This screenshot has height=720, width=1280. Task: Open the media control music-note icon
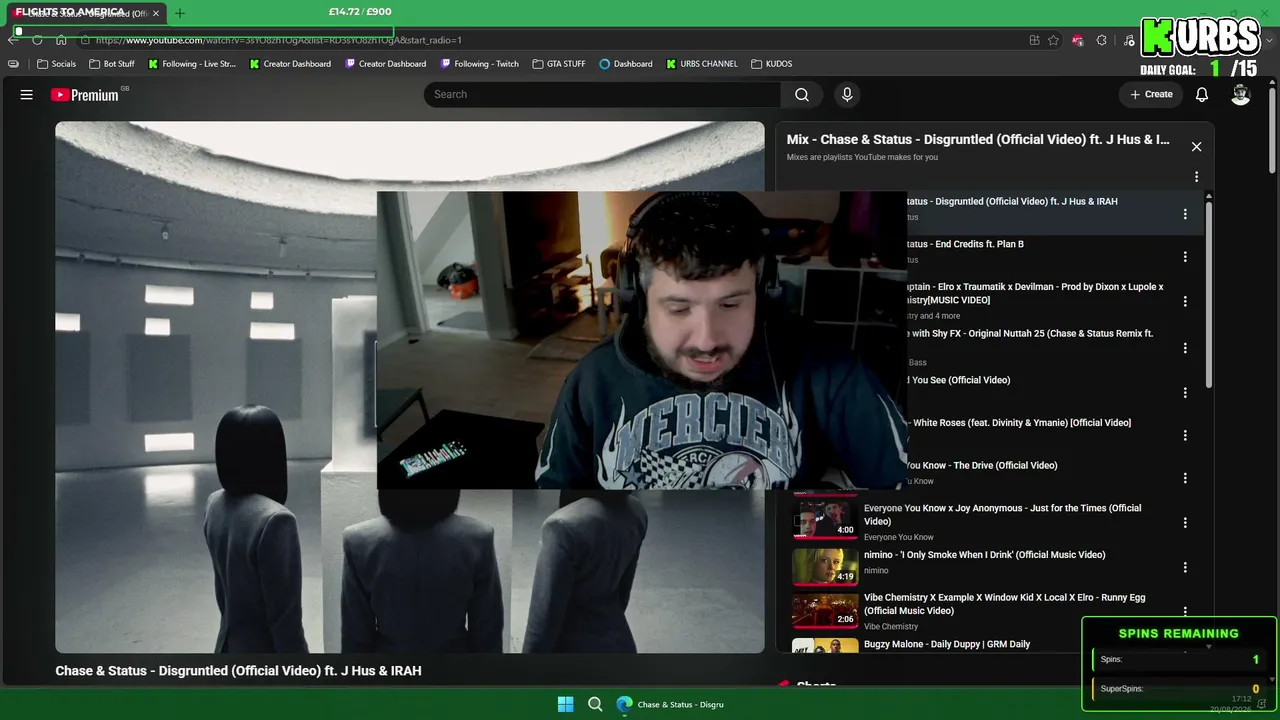pyautogui.click(x=1128, y=40)
